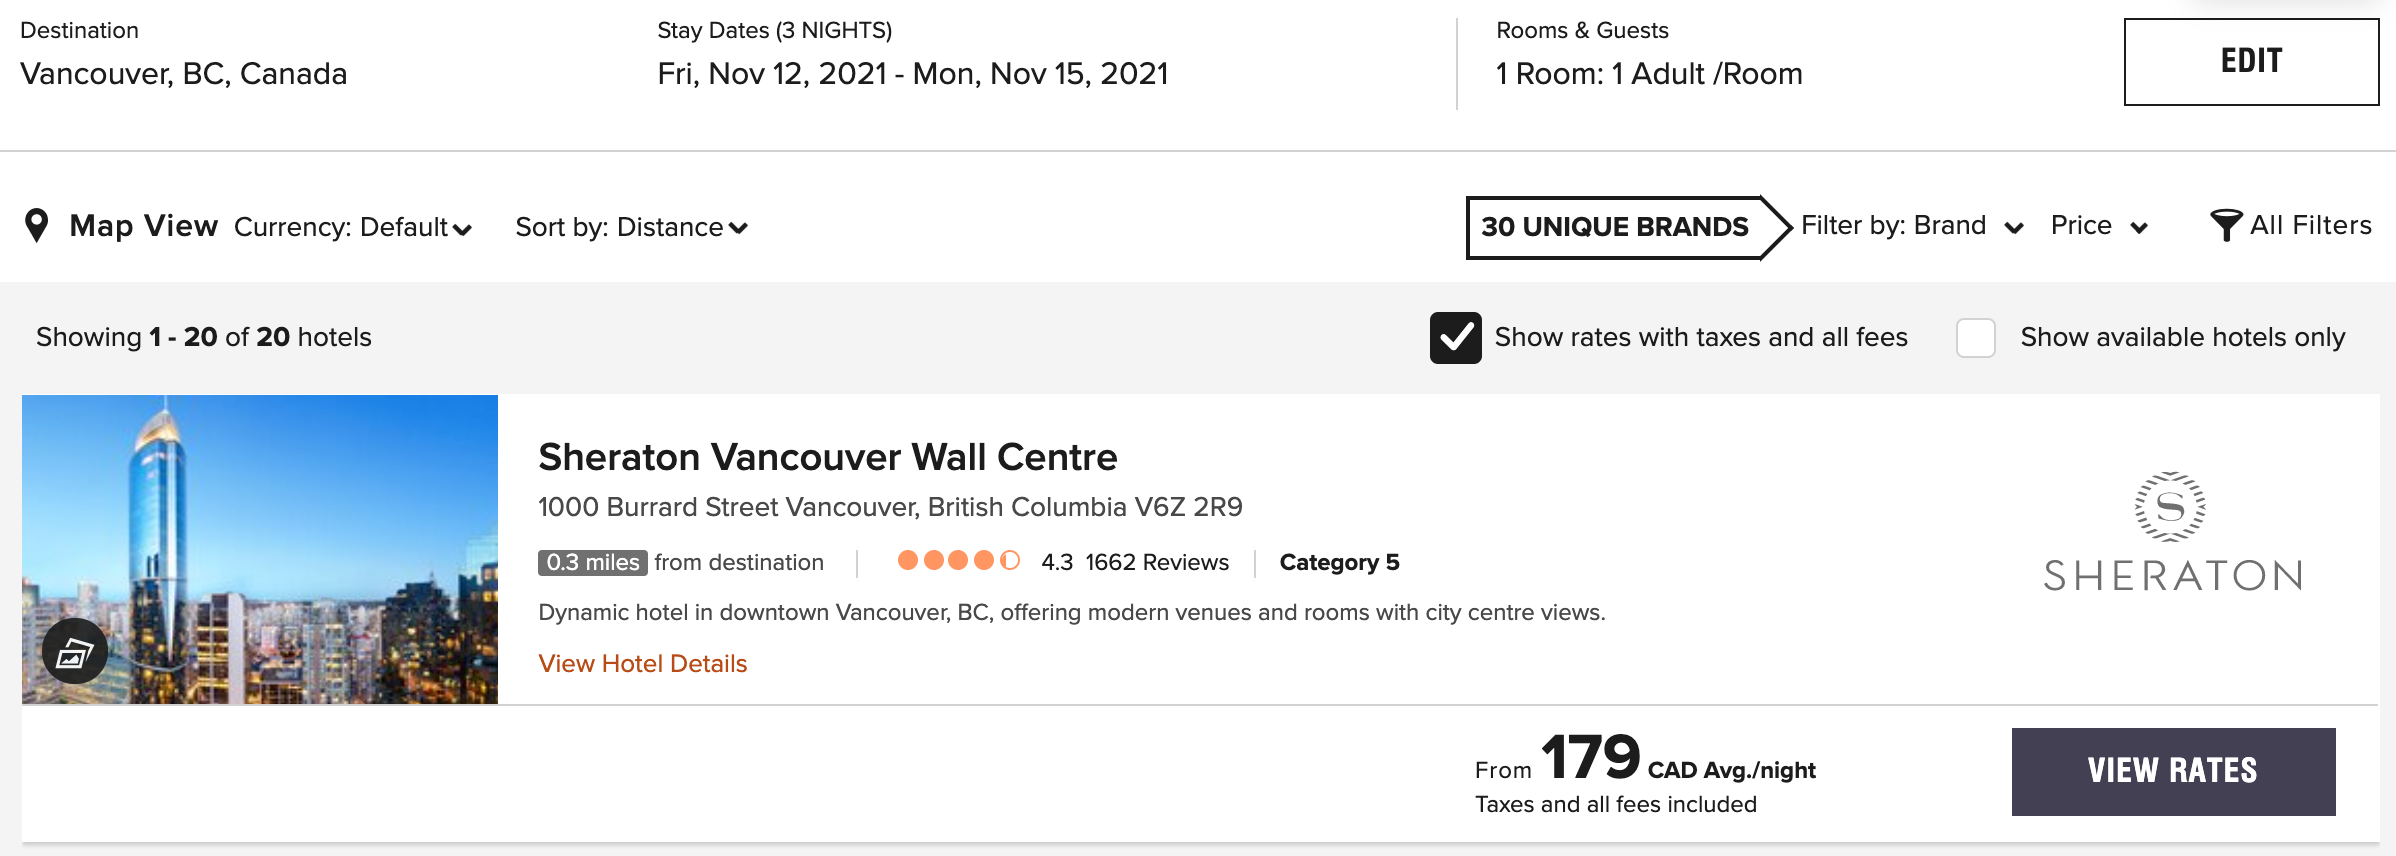Expand the Currency Default dropdown

[x=353, y=228]
